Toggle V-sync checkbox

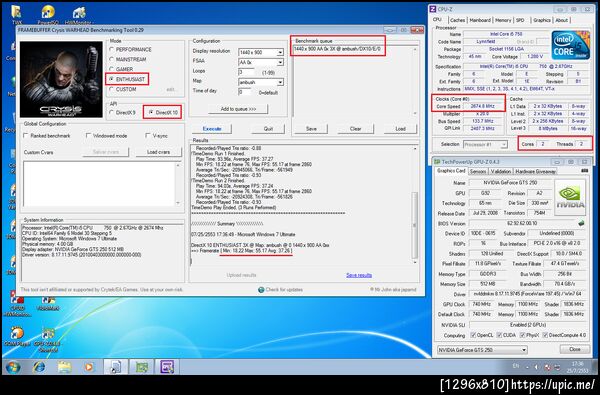(x=148, y=135)
